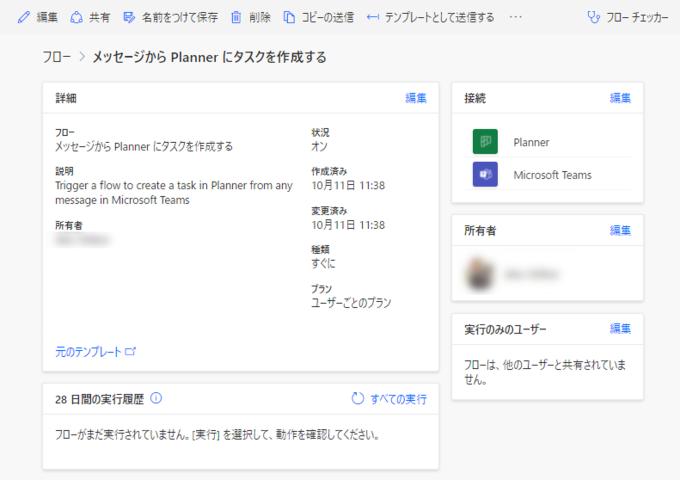Click the status value オン
This screenshot has width=680, height=480.
point(319,147)
